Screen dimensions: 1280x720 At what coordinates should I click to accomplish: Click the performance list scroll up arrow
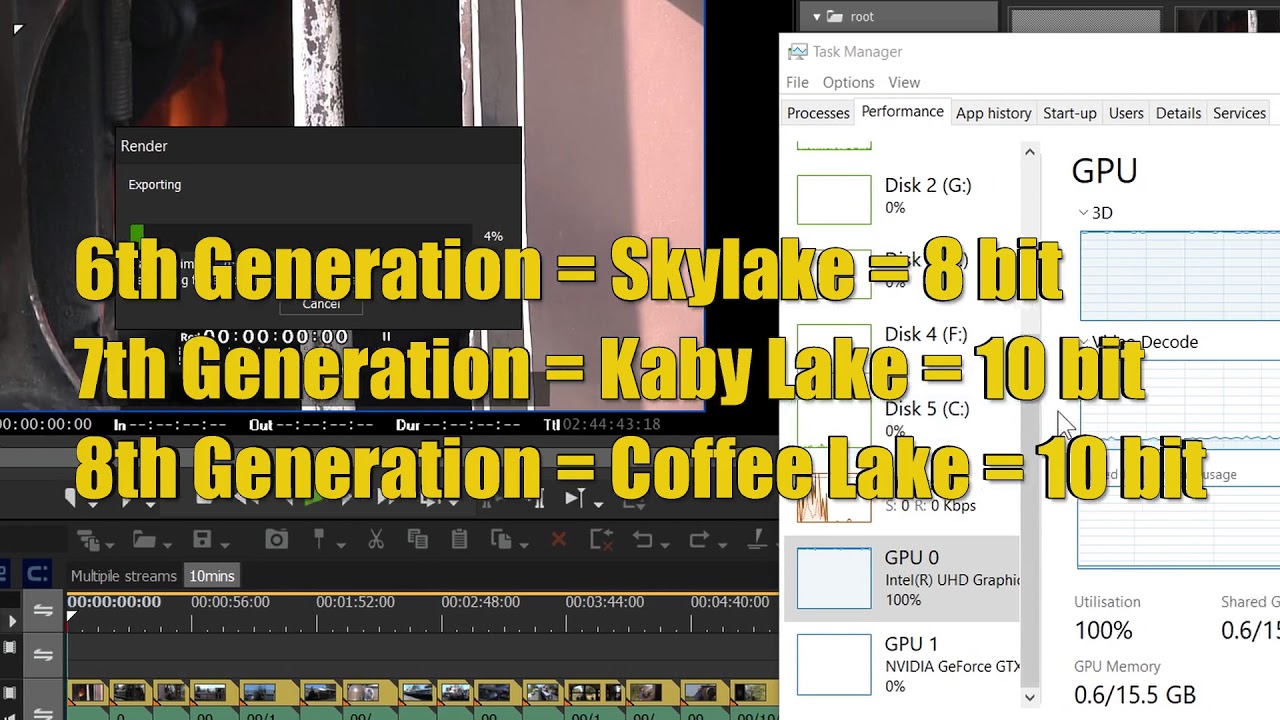(1029, 152)
